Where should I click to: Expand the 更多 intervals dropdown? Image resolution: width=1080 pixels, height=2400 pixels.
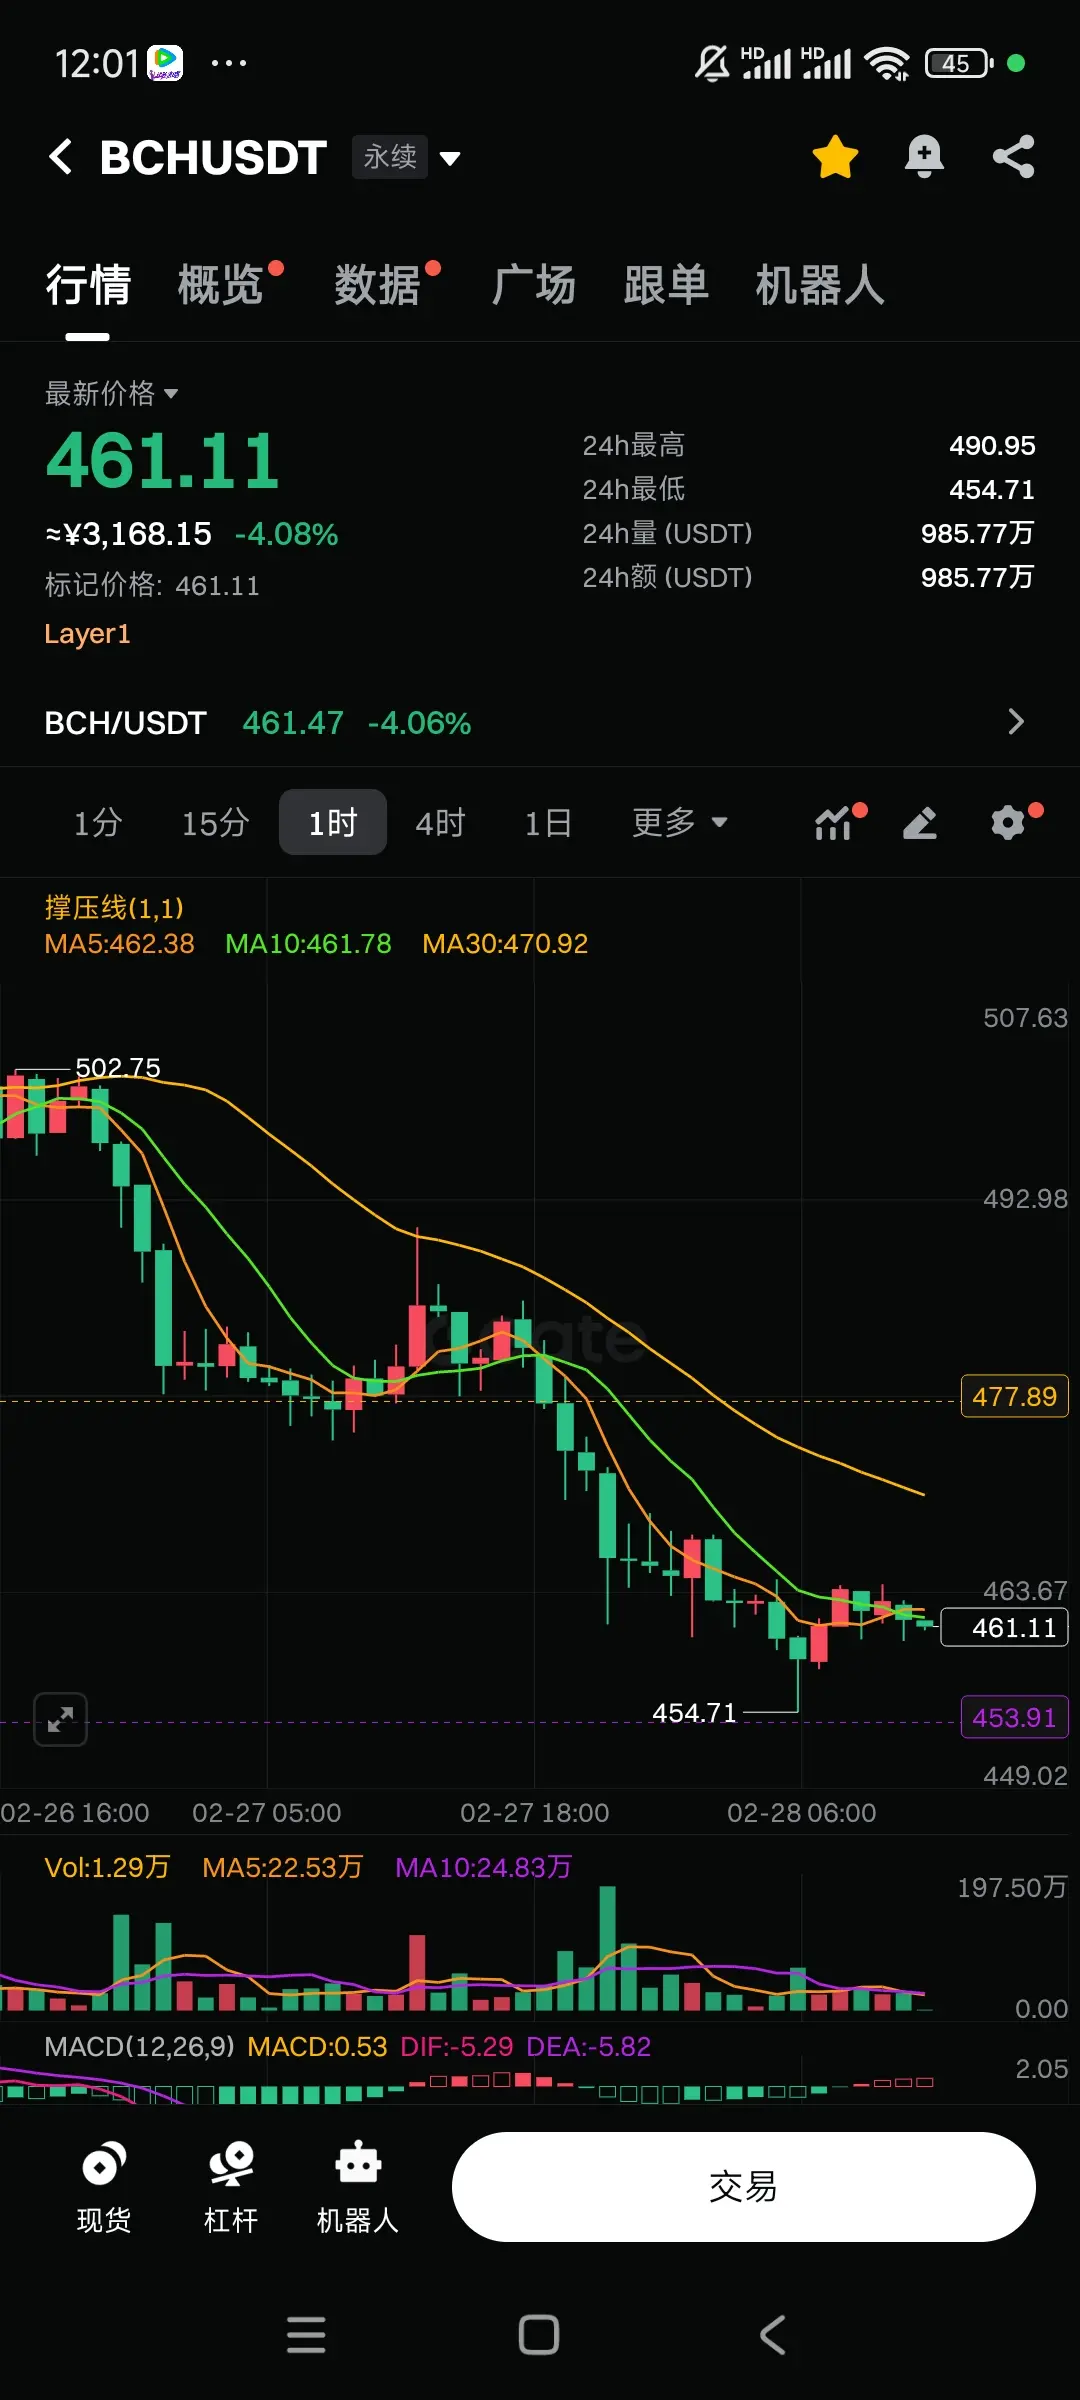(680, 823)
